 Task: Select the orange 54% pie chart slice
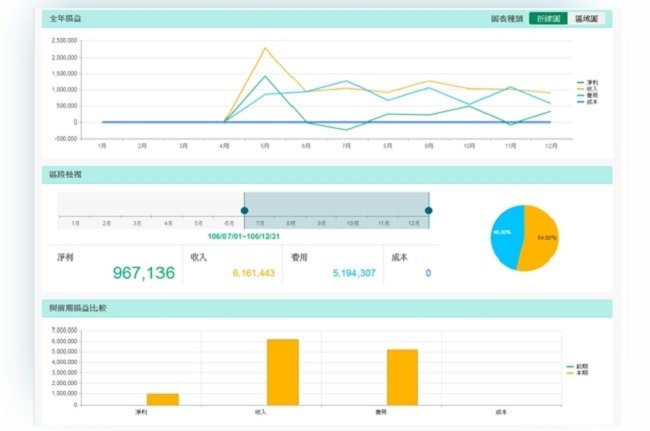pos(541,238)
